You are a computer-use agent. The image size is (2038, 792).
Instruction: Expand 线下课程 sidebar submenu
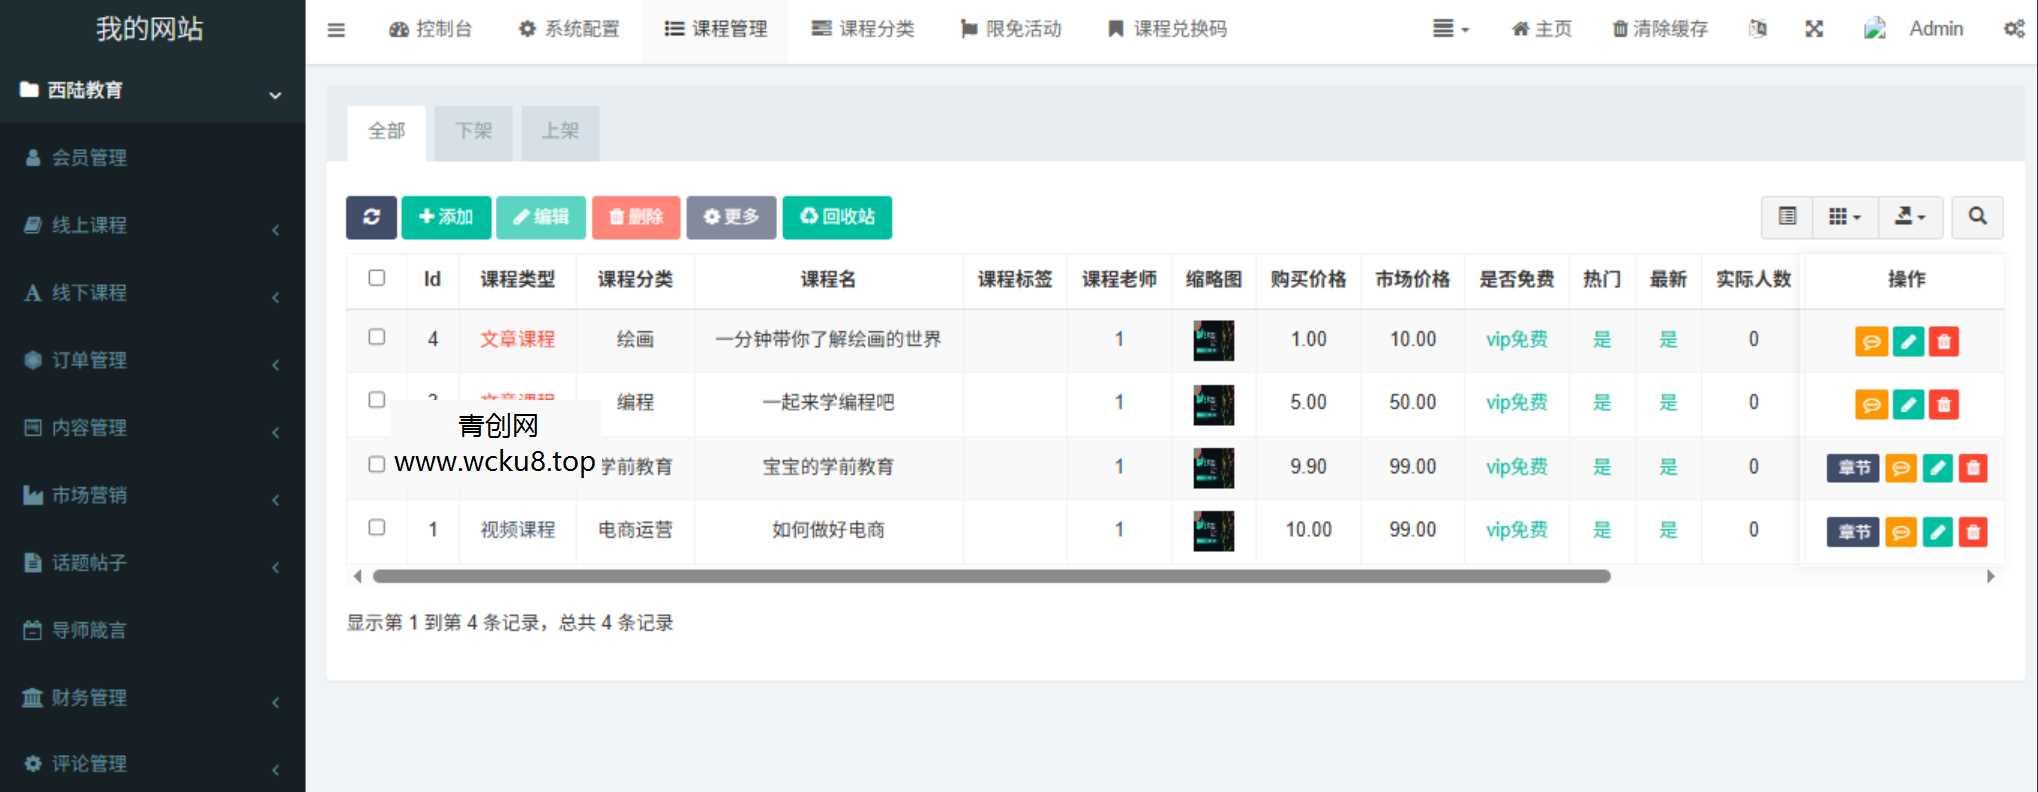(x=152, y=293)
